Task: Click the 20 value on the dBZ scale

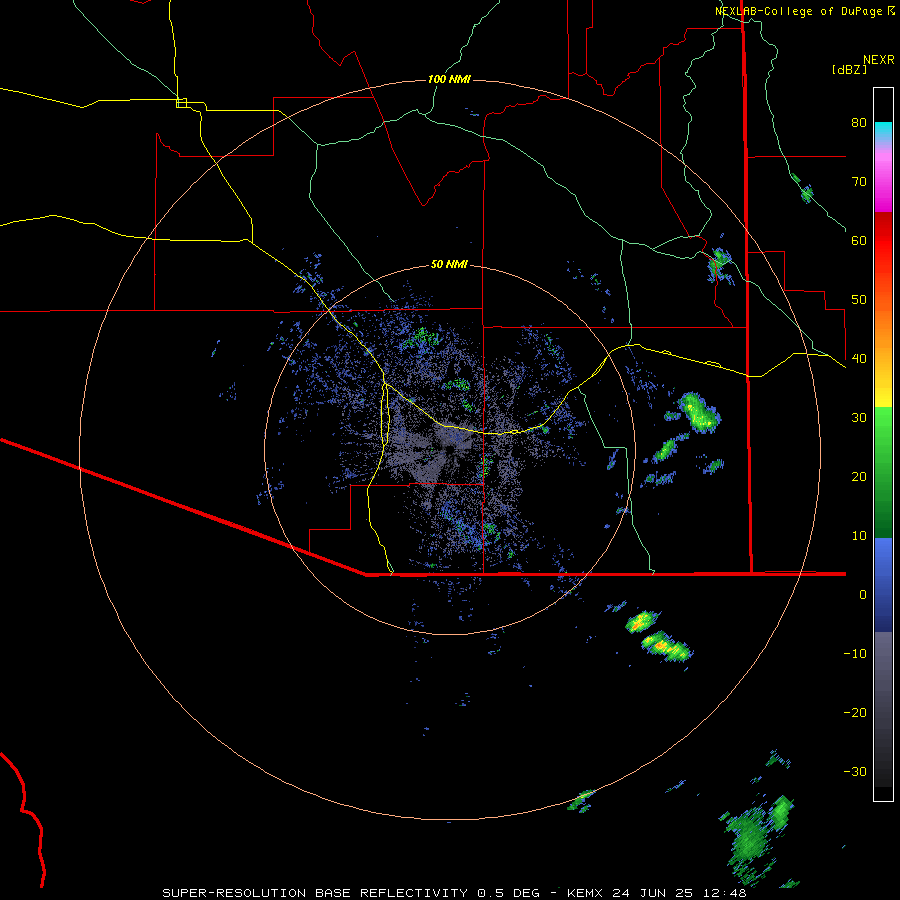Action: coord(859,477)
